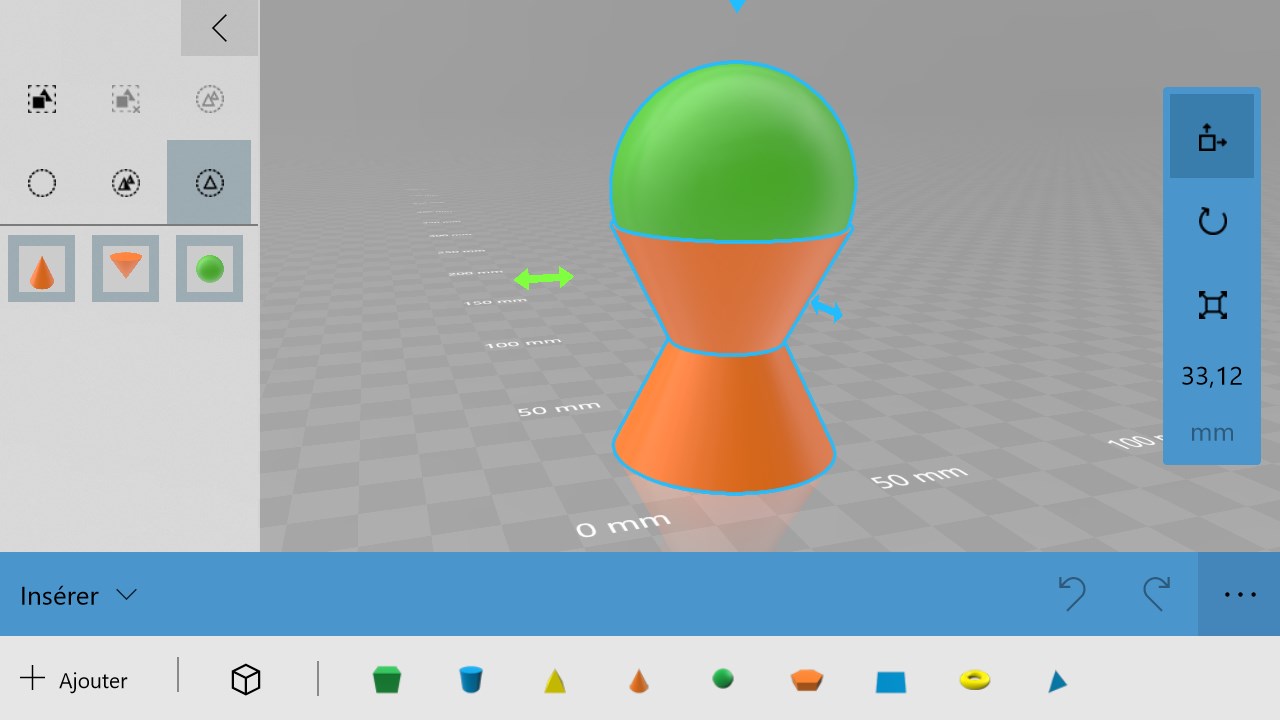Viewport: 1280px width, 720px height.
Task: Insert the blue flat wedge shape
Action: (x=891, y=681)
